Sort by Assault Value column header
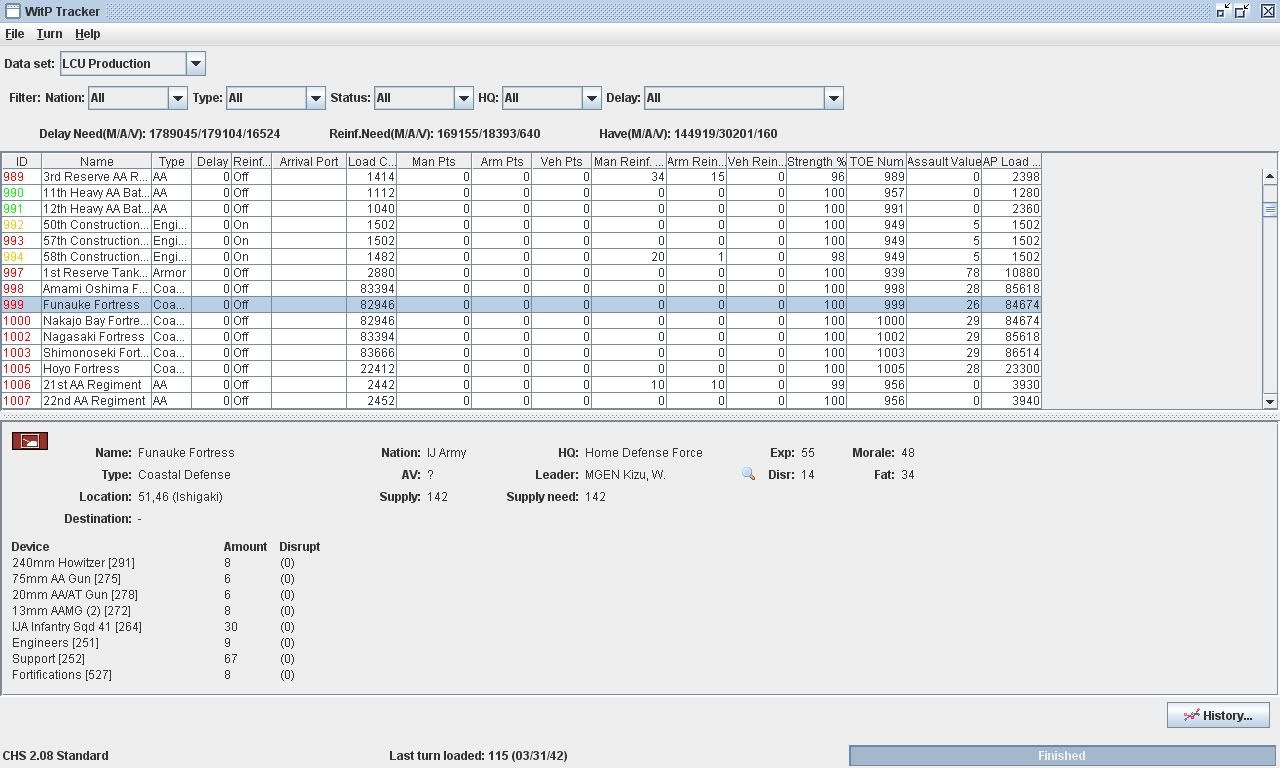The height and width of the screenshot is (768, 1280). point(944,161)
